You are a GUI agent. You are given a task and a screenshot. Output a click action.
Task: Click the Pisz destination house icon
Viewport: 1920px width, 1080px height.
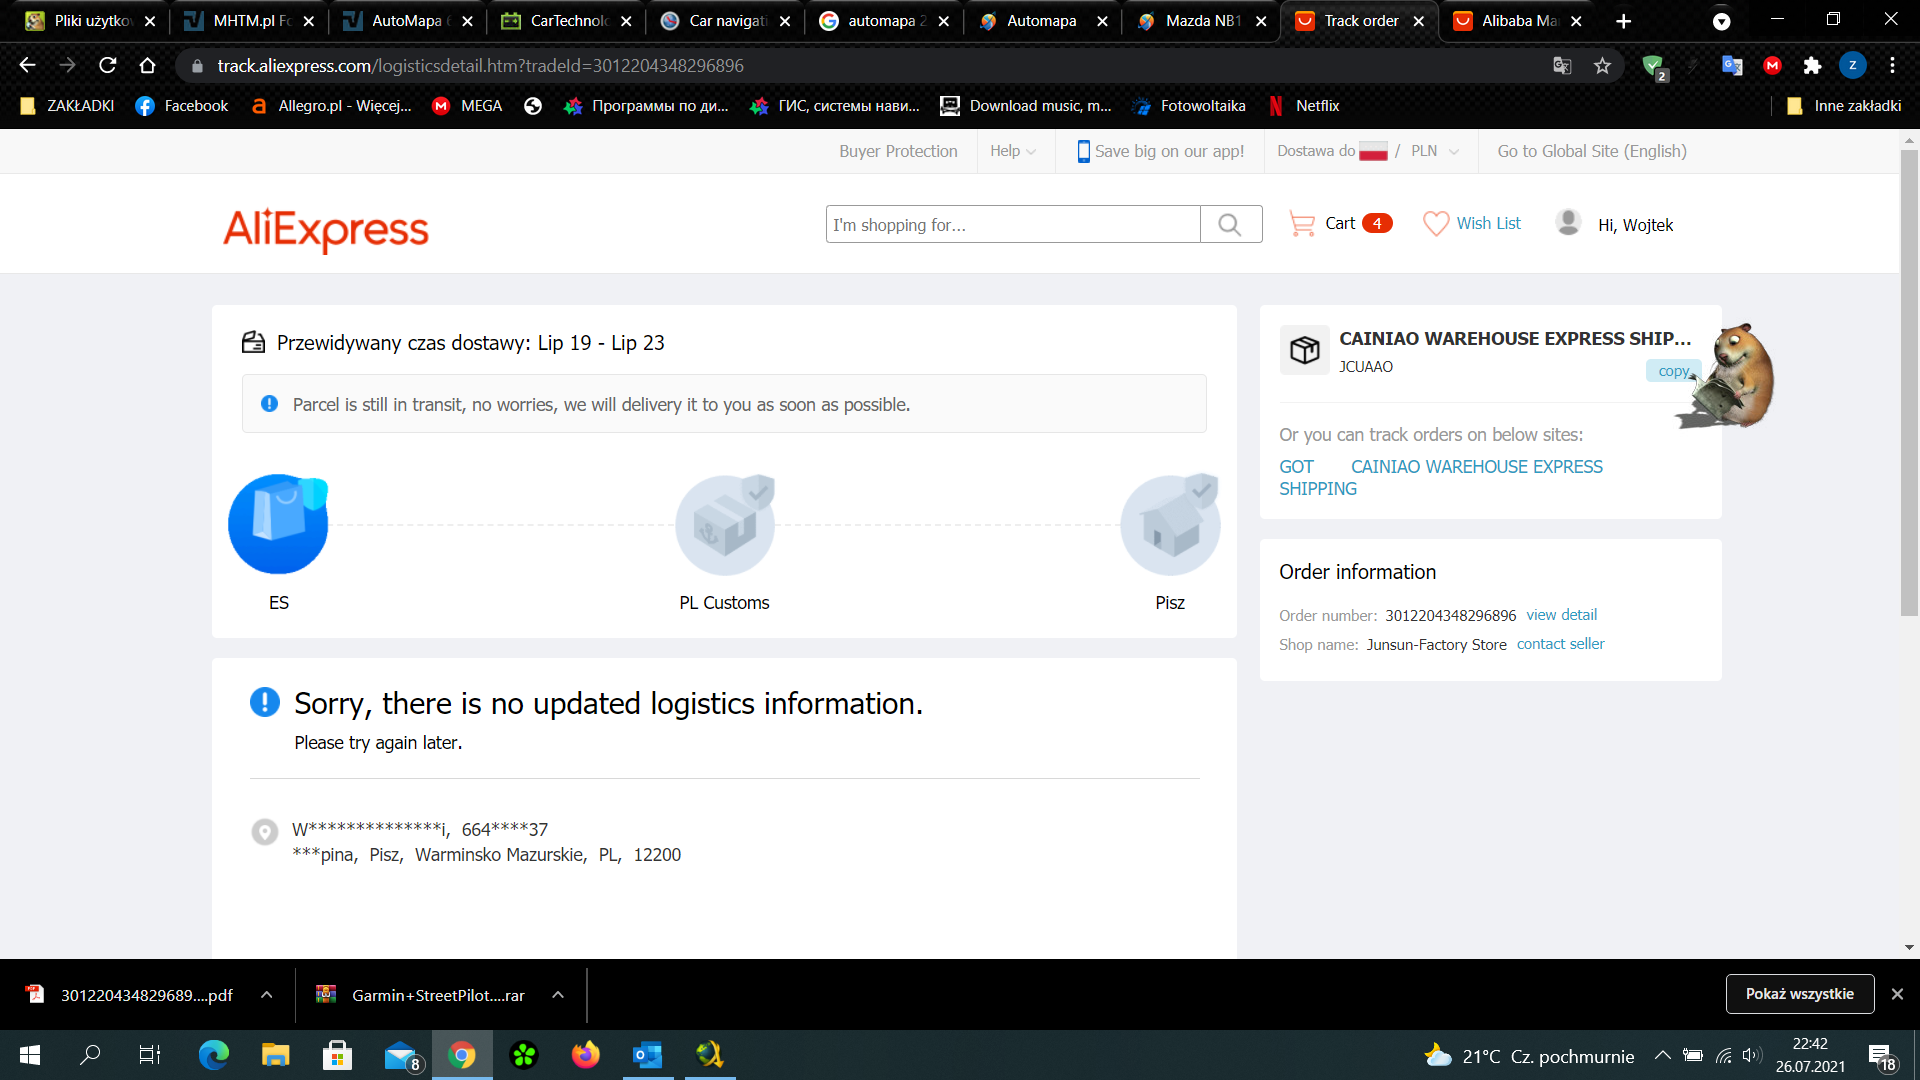[x=1170, y=524]
